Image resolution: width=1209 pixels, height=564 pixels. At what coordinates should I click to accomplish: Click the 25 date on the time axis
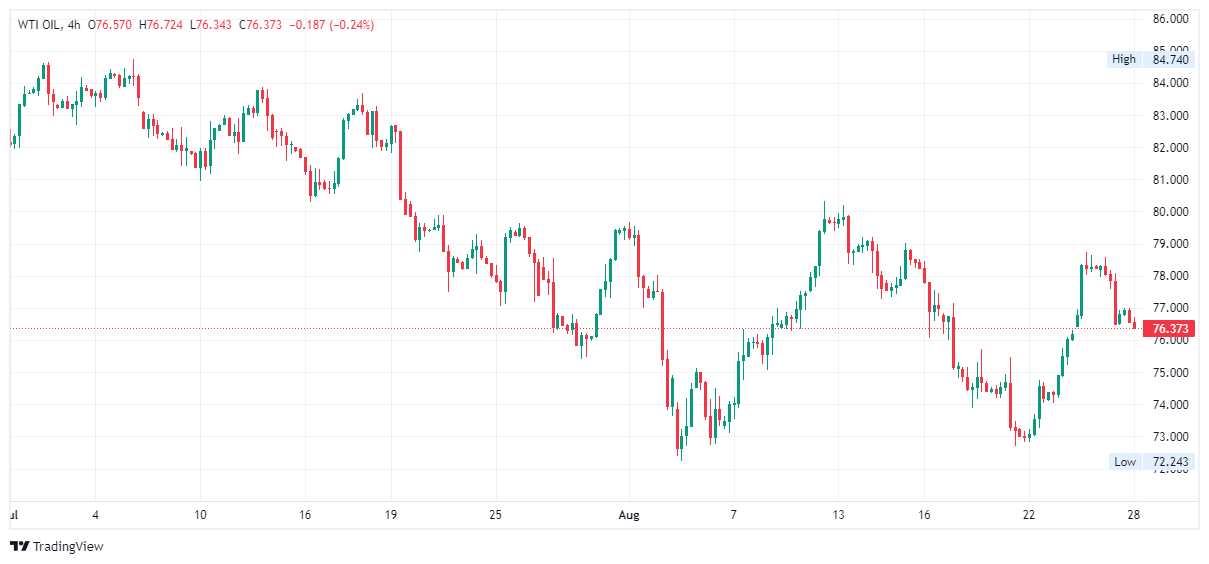click(495, 515)
